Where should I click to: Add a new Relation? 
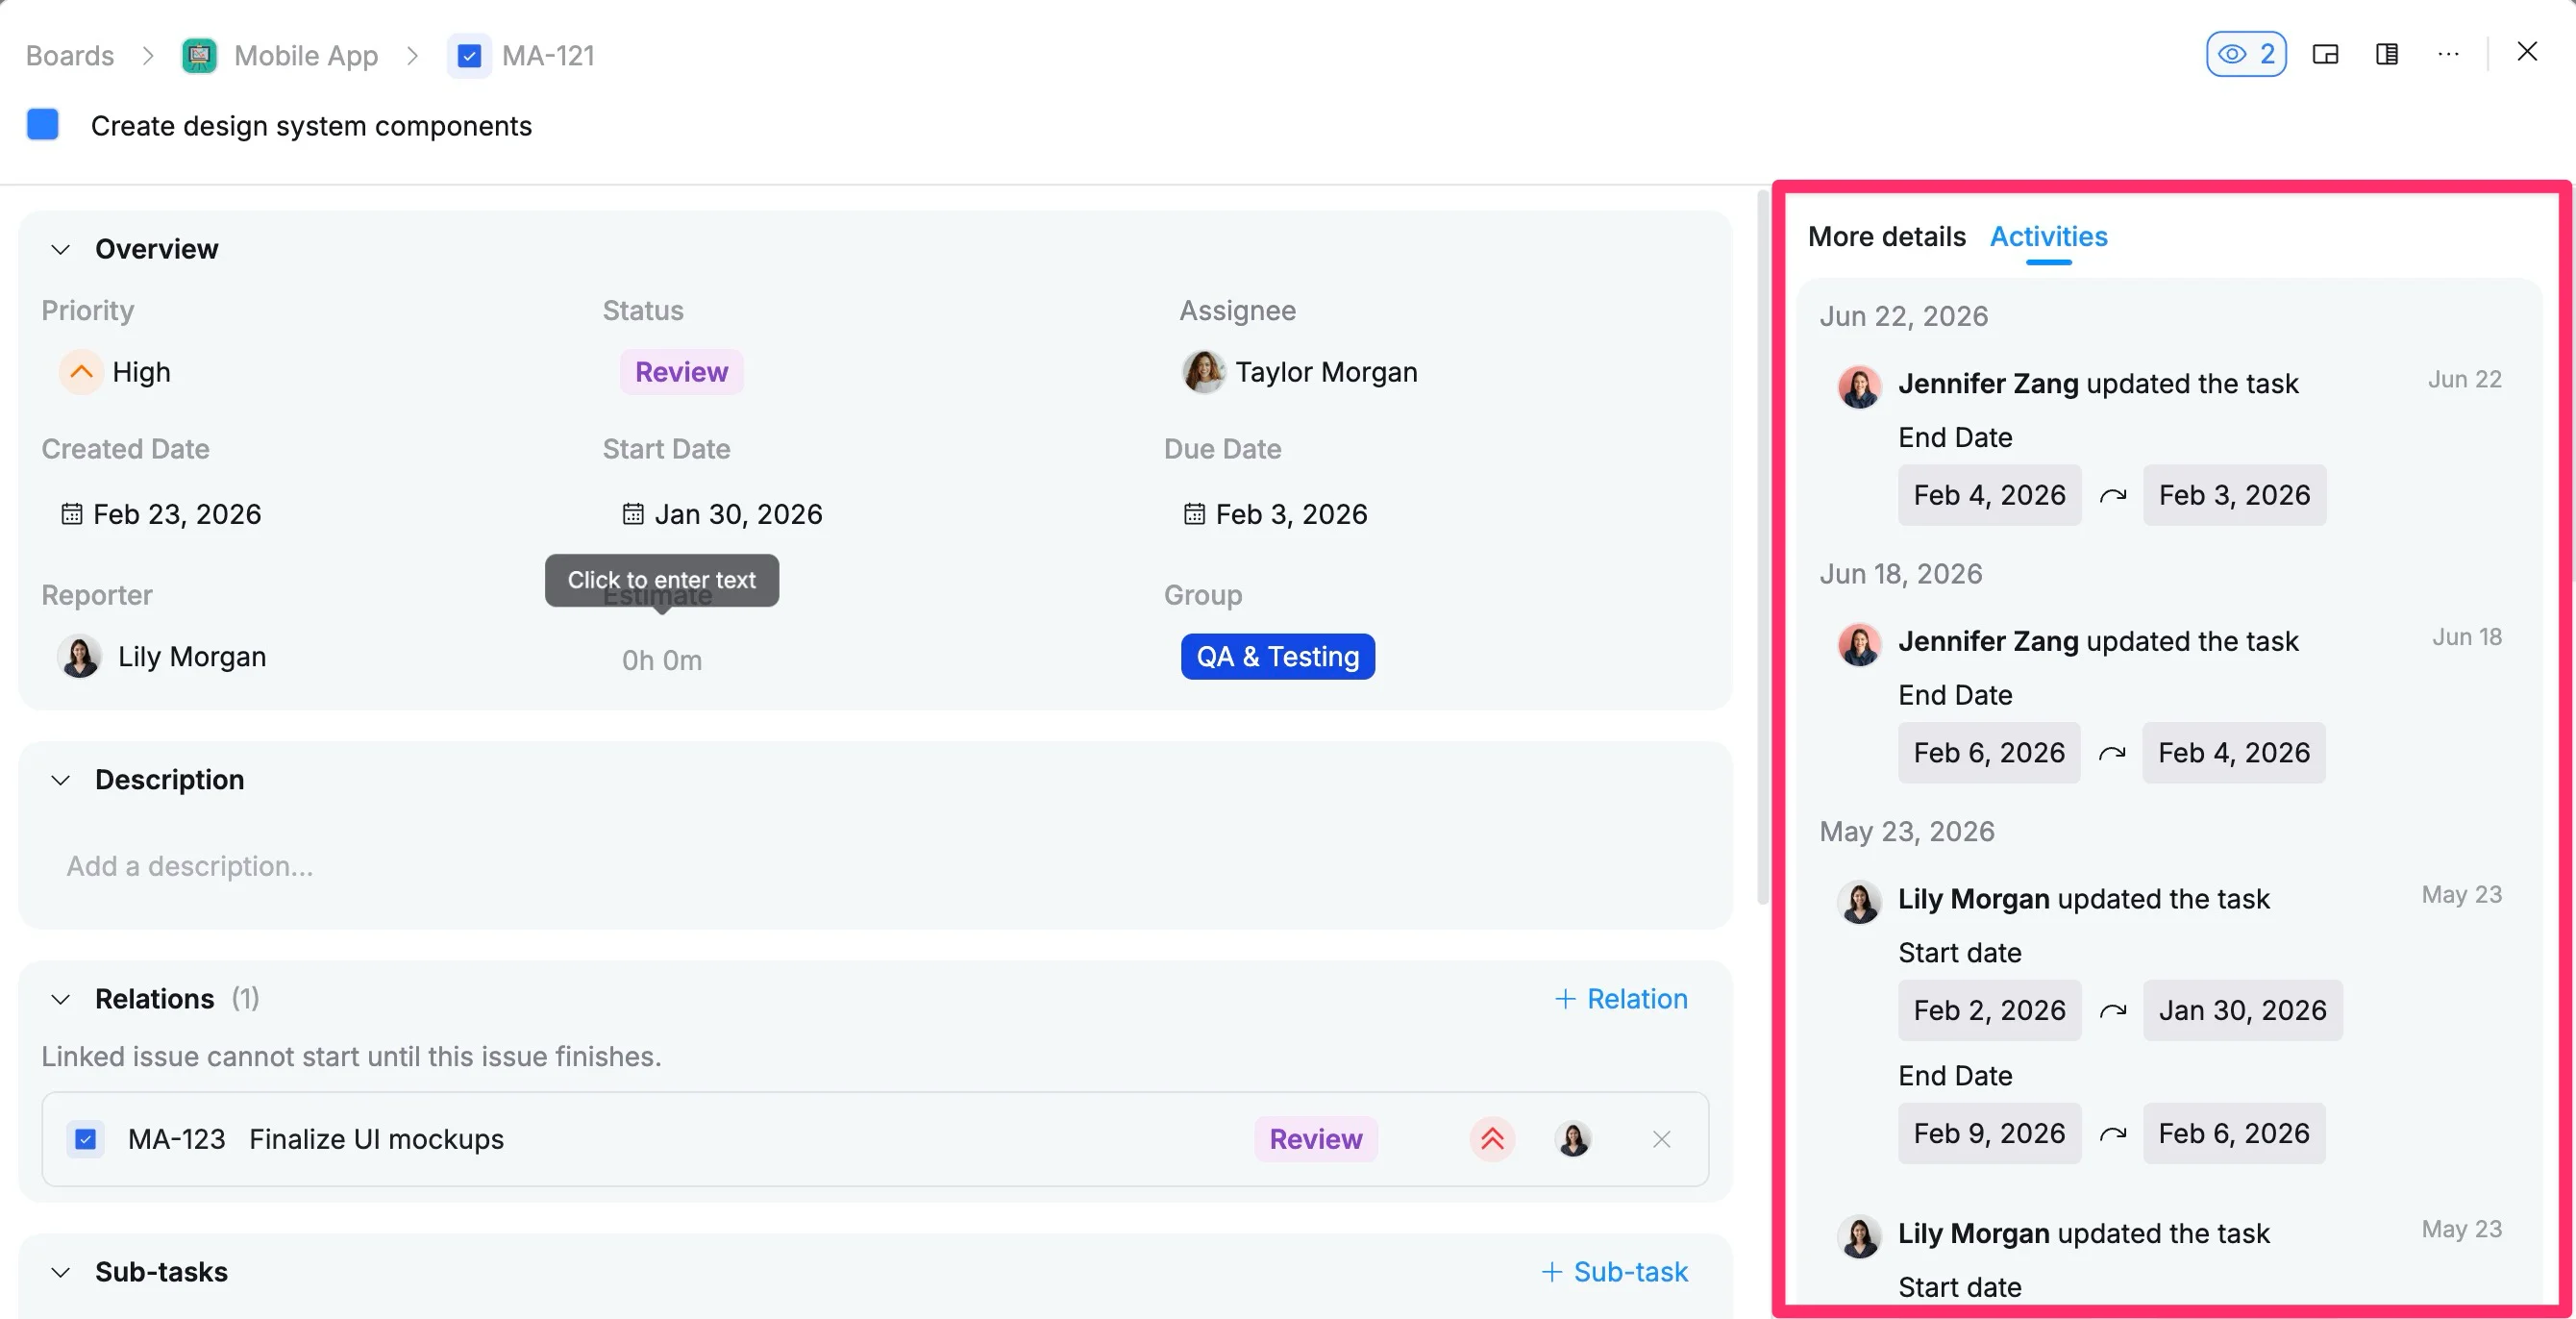pyautogui.click(x=1621, y=999)
